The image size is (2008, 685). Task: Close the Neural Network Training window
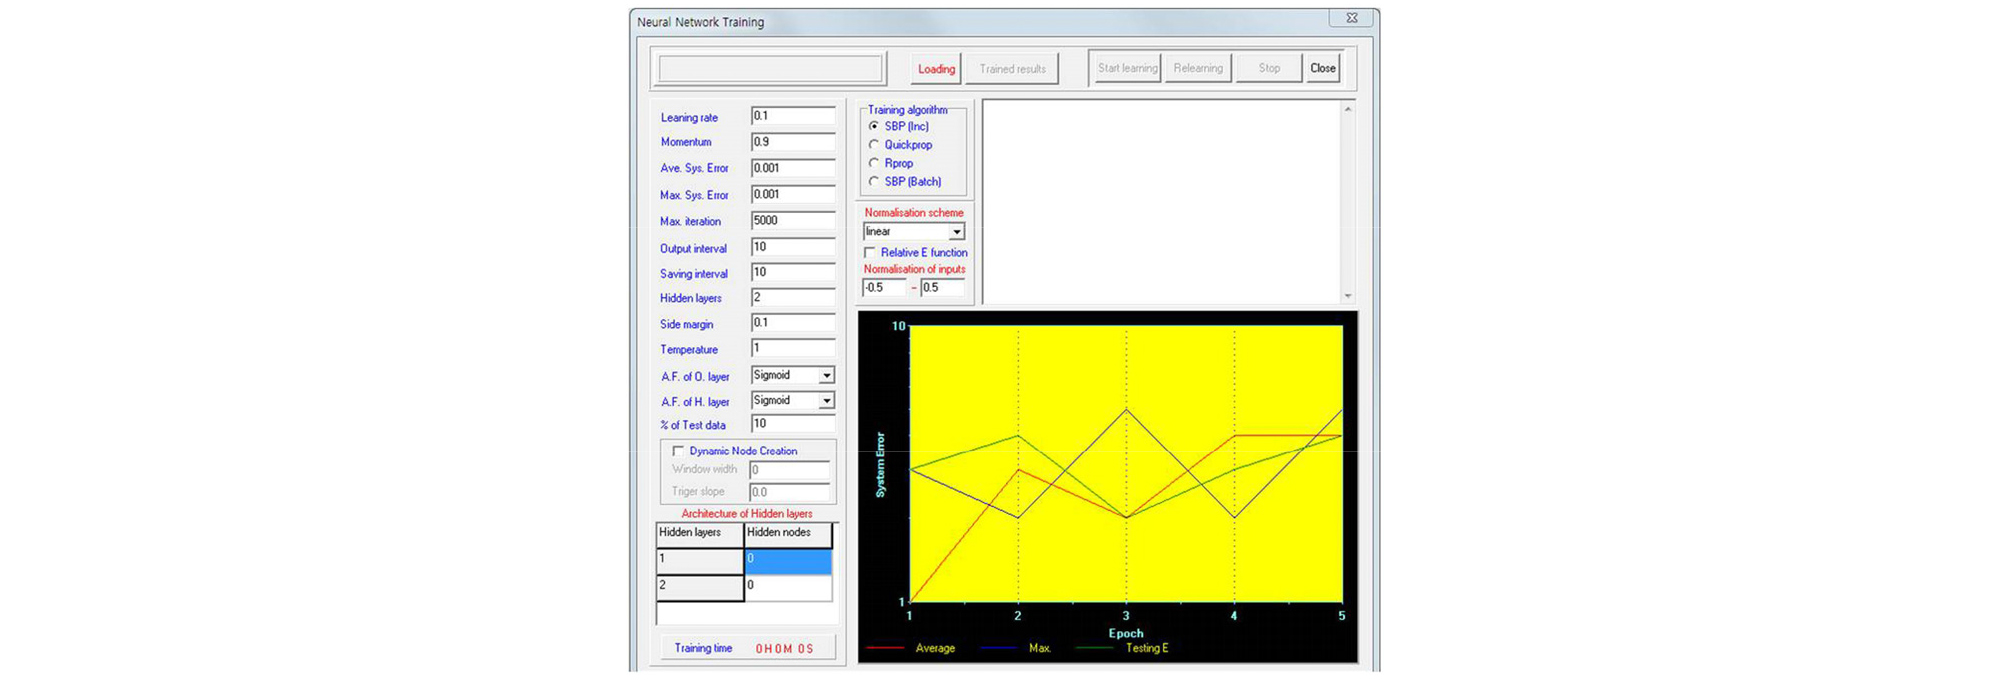pyautogui.click(x=1352, y=18)
